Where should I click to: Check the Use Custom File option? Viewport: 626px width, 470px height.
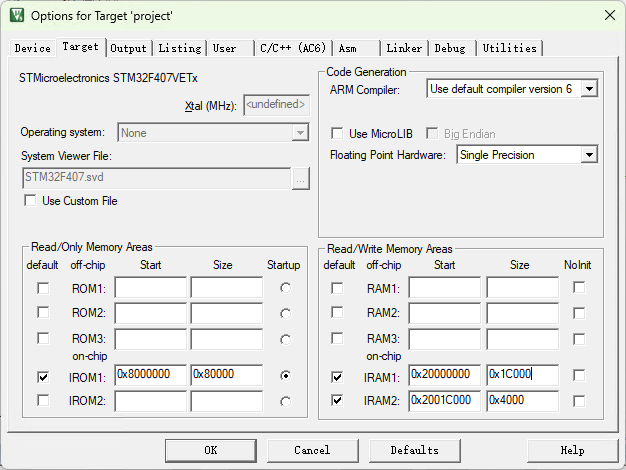pos(30,201)
